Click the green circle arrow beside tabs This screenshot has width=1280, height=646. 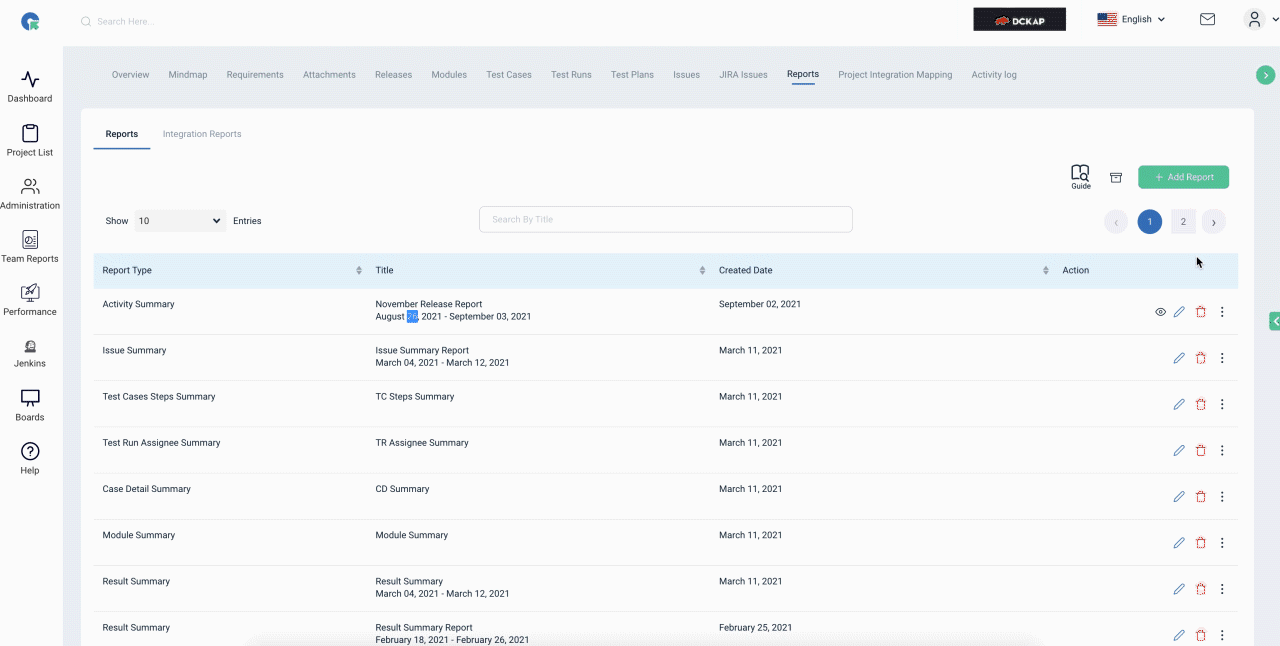coord(1266,74)
